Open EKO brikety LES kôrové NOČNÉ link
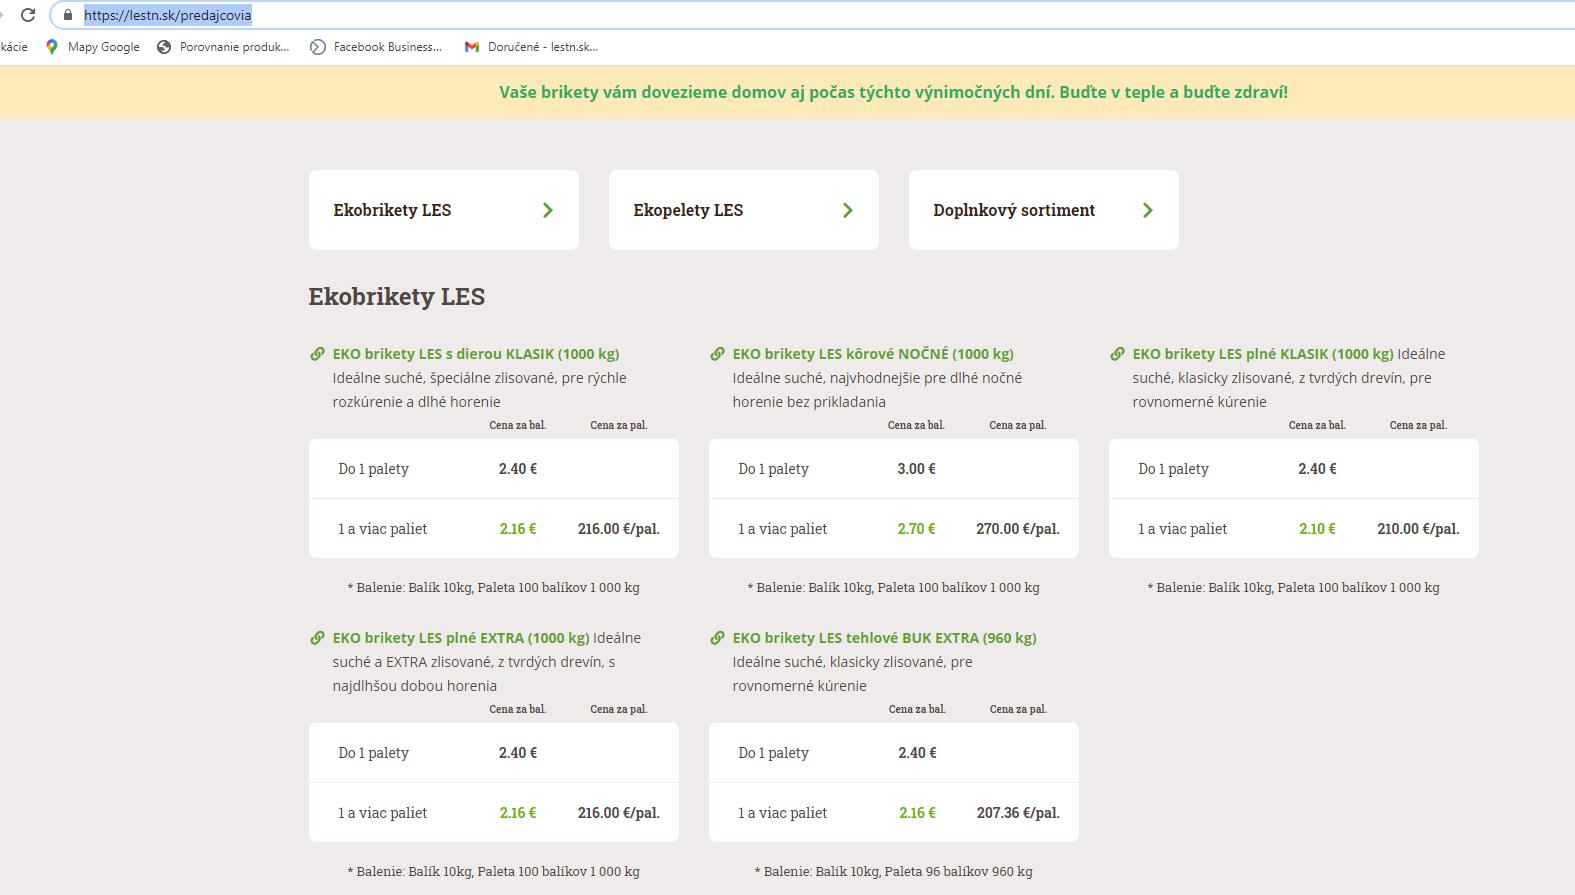 pyautogui.click(x=873, y=354)
